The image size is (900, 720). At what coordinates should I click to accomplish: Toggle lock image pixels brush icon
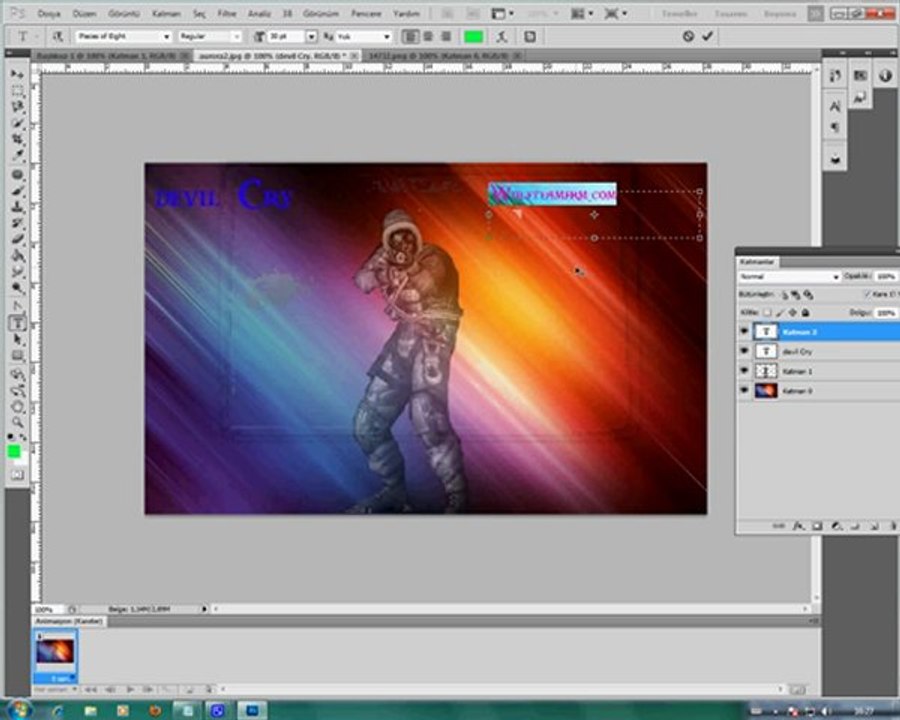779,312
